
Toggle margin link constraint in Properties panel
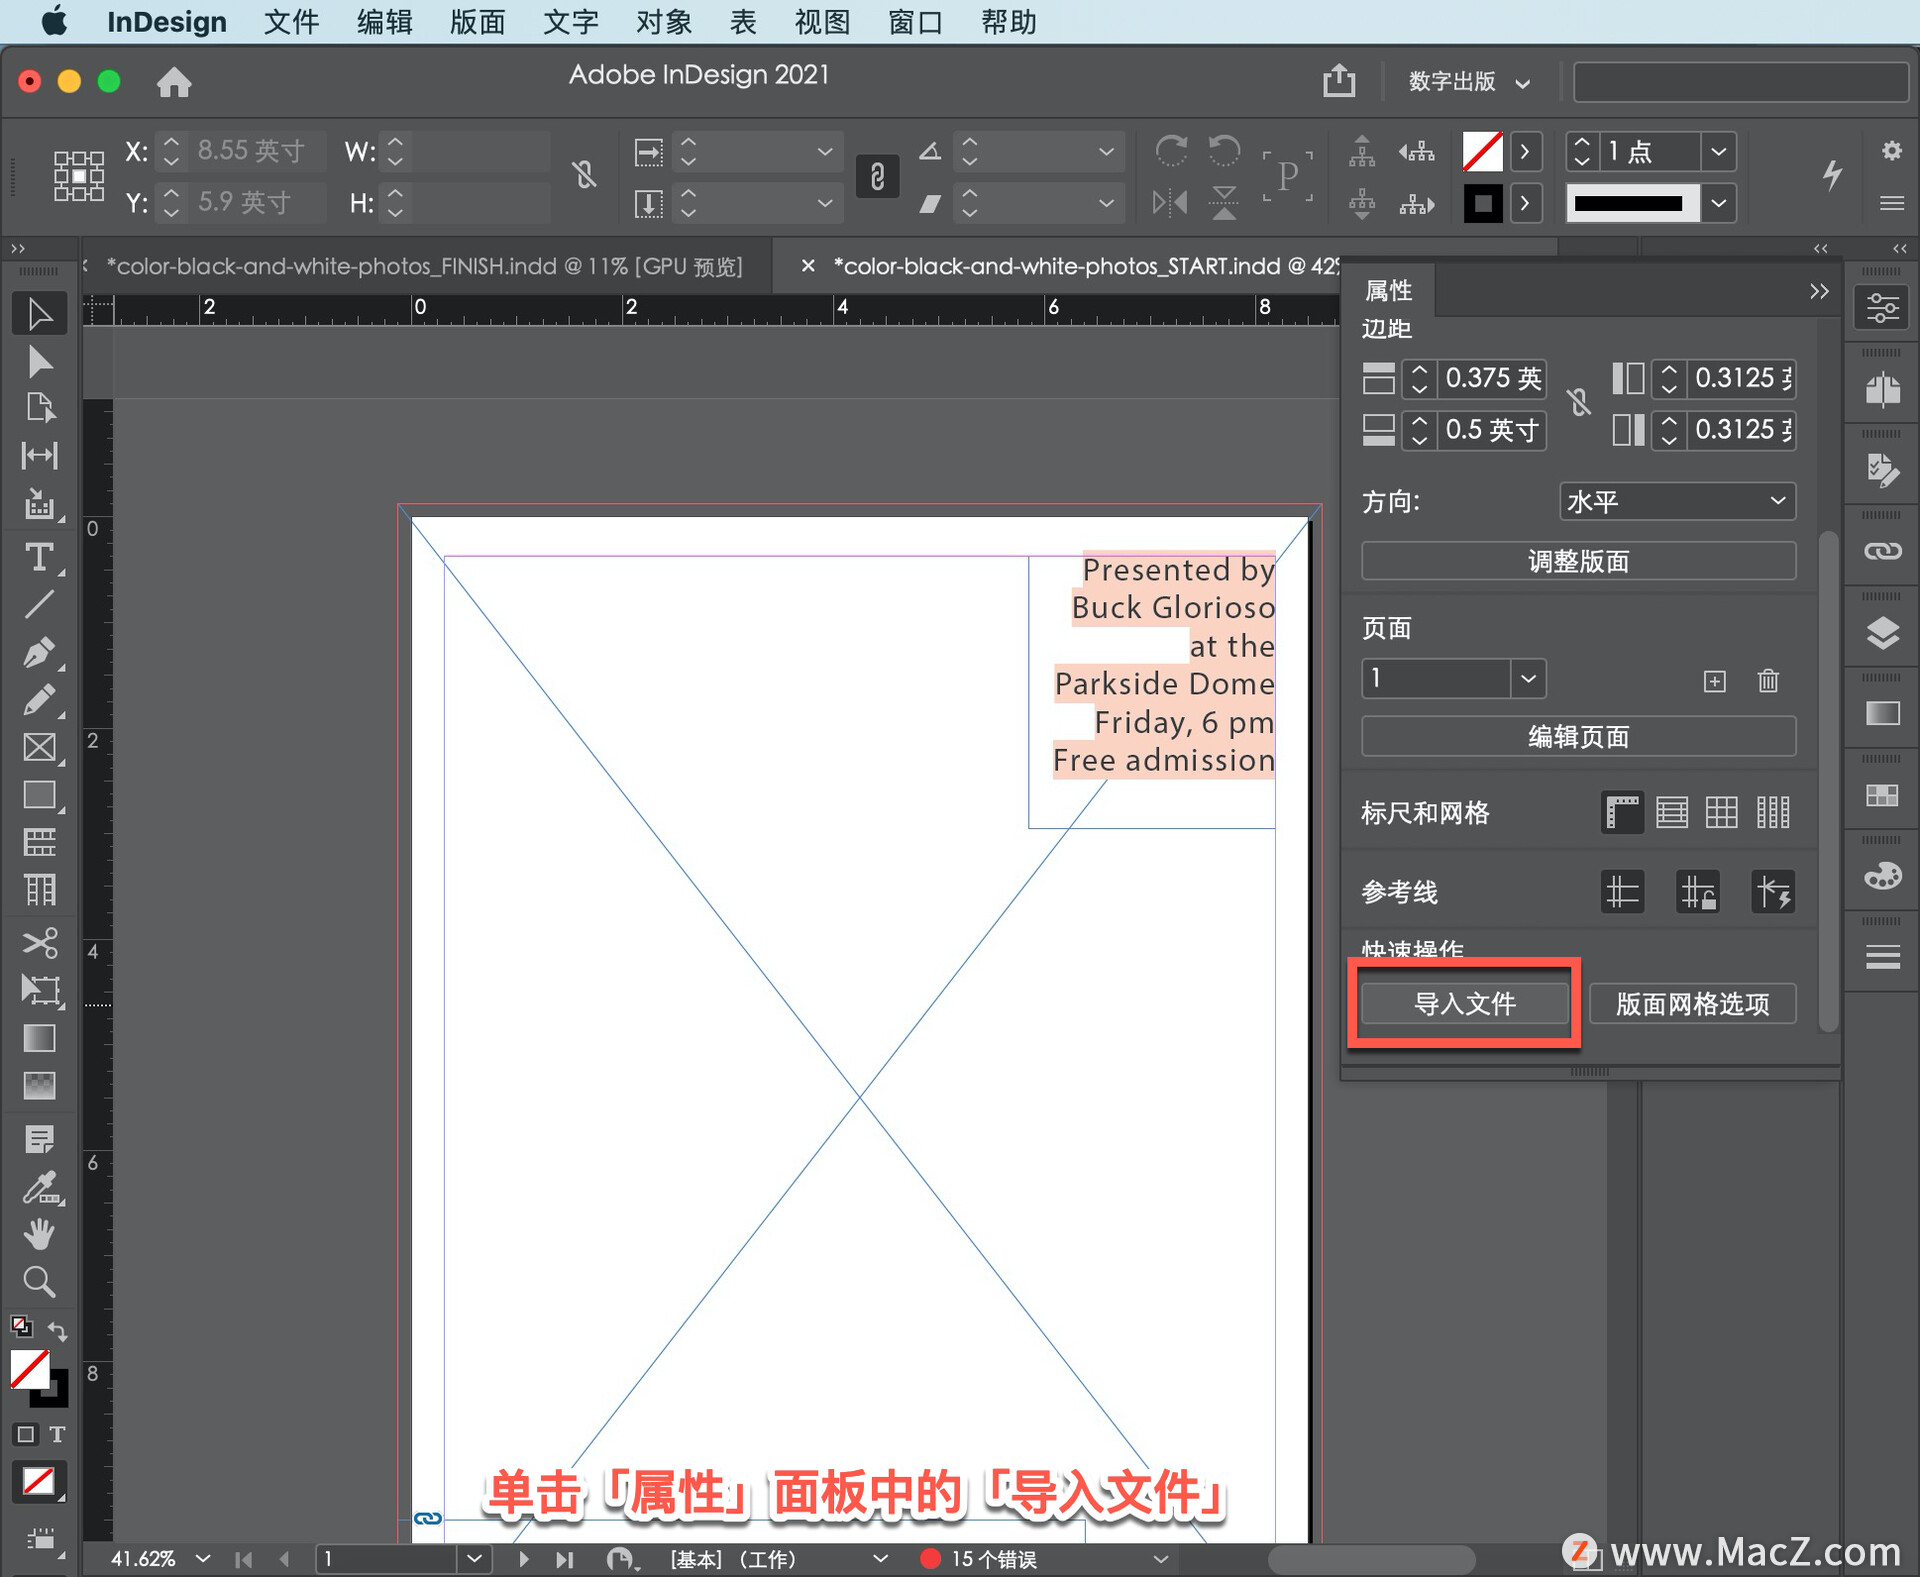point(1579,403)
